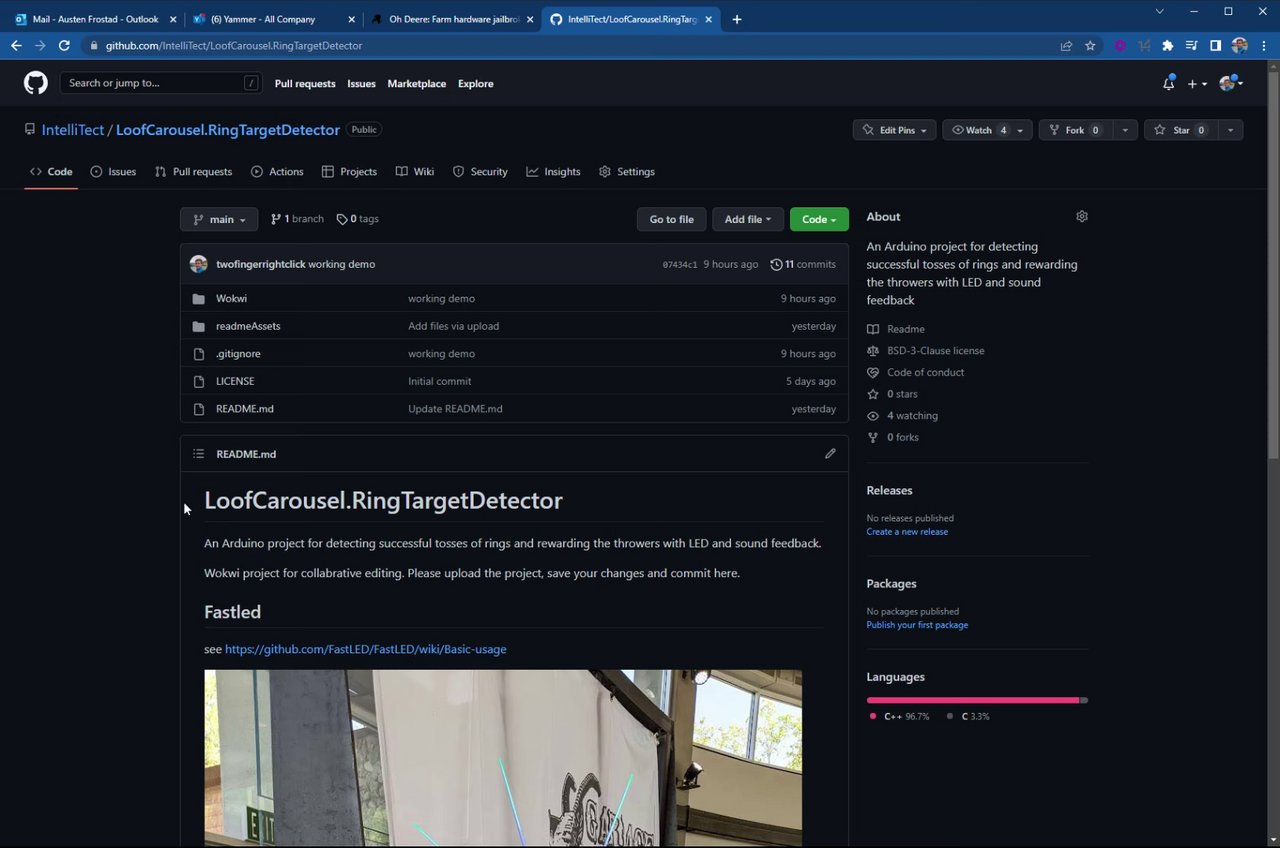This screenshot has height=848, width=1280.
Task: Open the Chrome three-dot menu
Action: point(1262,45)
